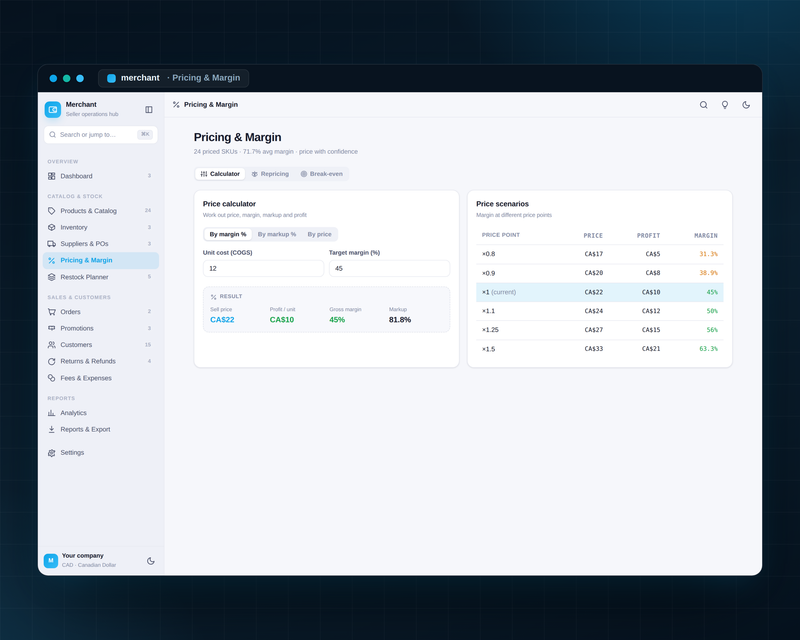Go to the Orders page

coord(101,312)
